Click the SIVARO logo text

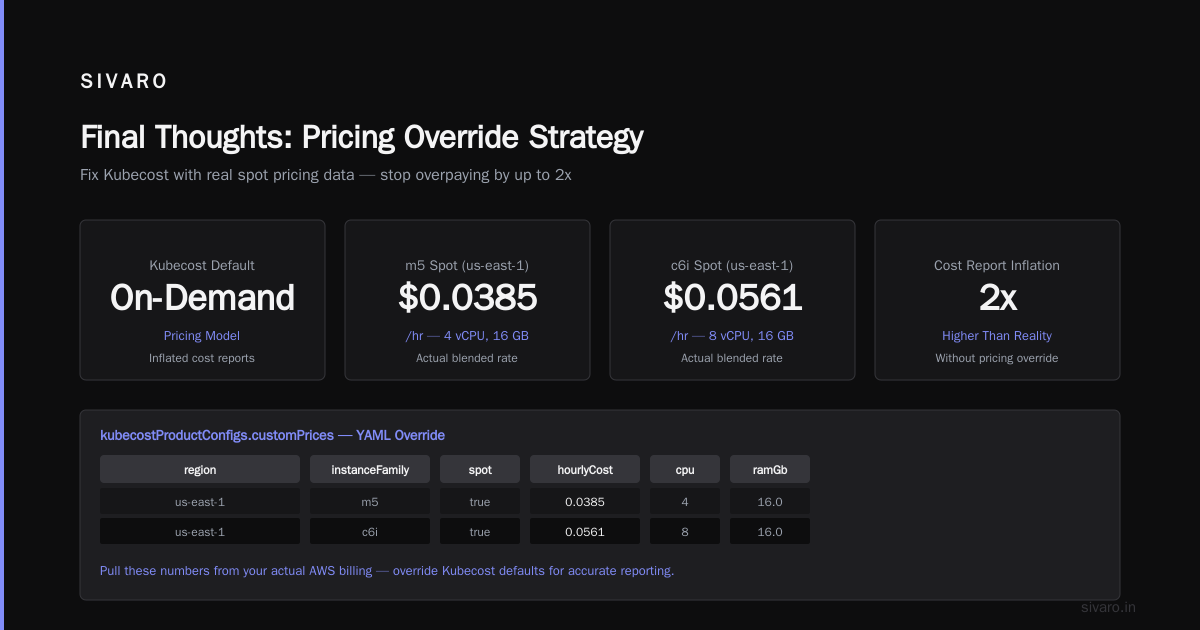124,82
